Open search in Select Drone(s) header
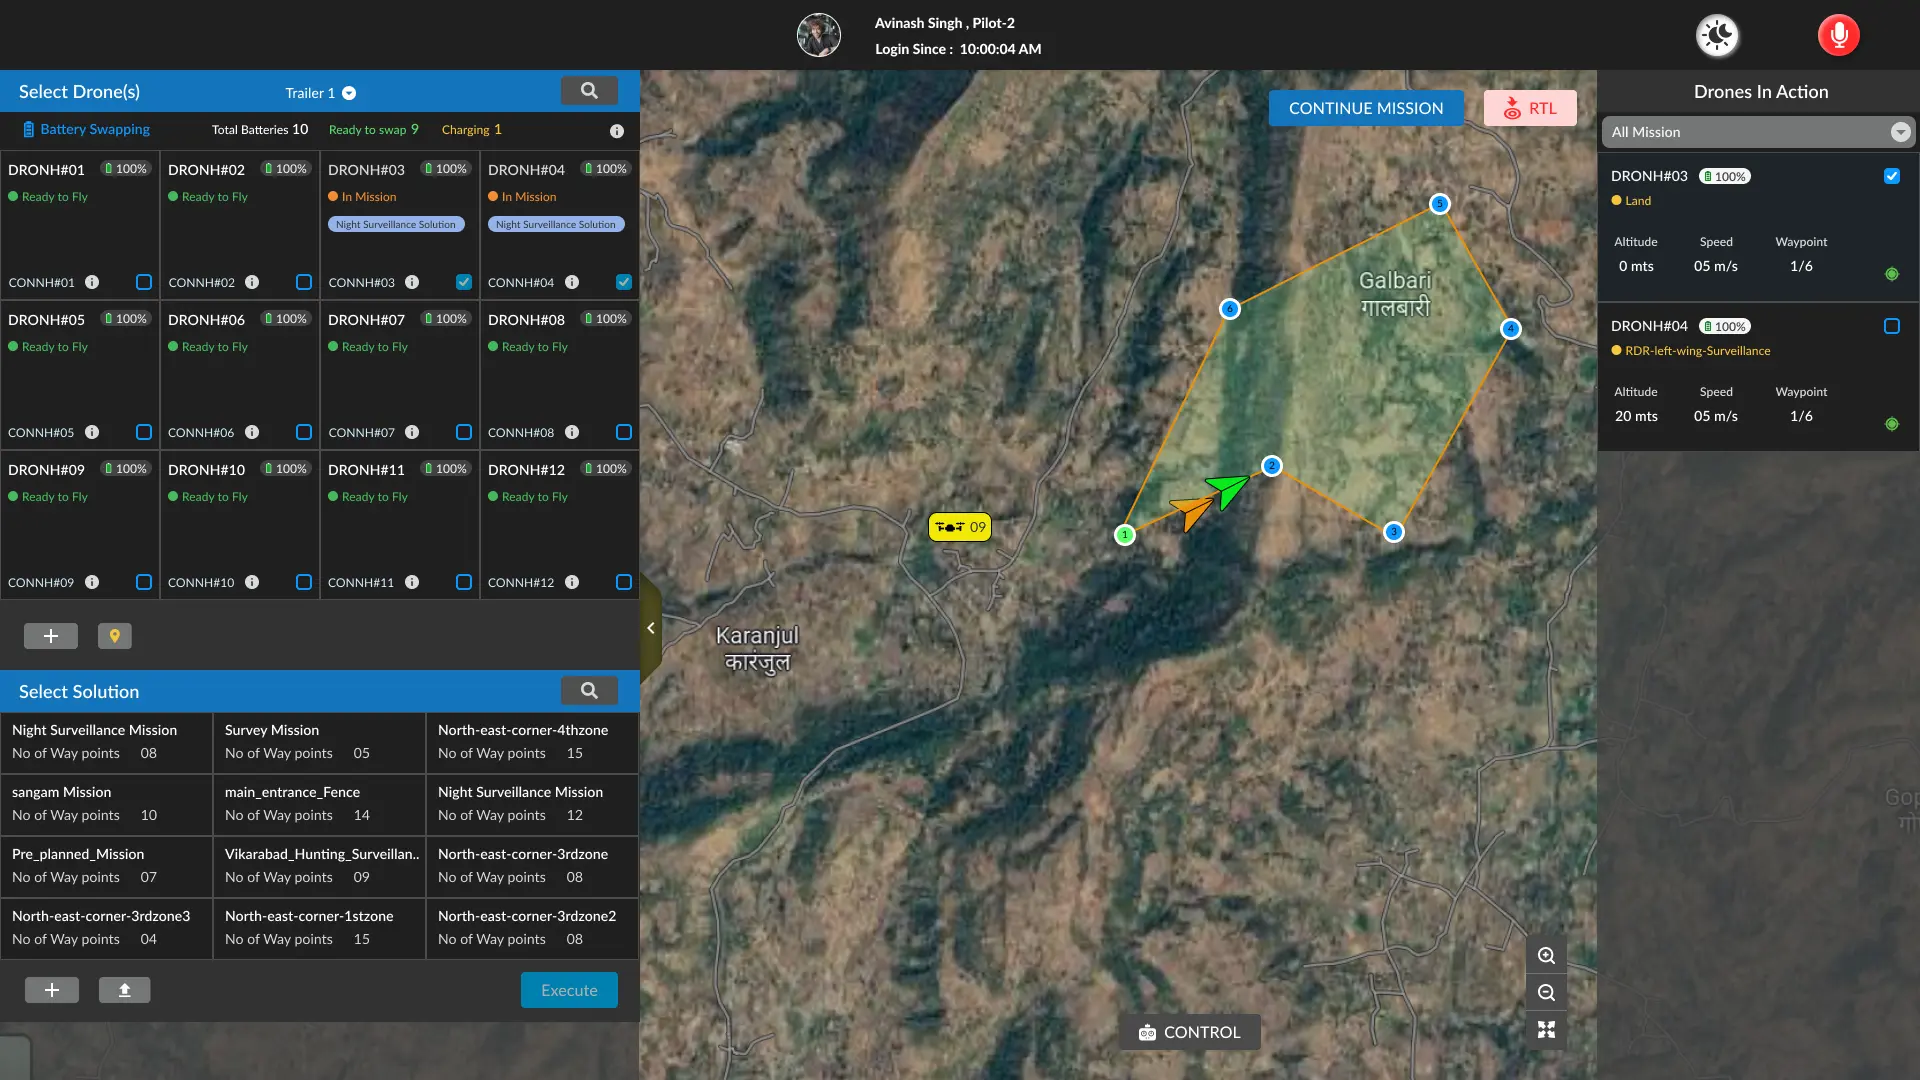The height and width of the screenshot is (1080, 1920). (x=589, y=91)
